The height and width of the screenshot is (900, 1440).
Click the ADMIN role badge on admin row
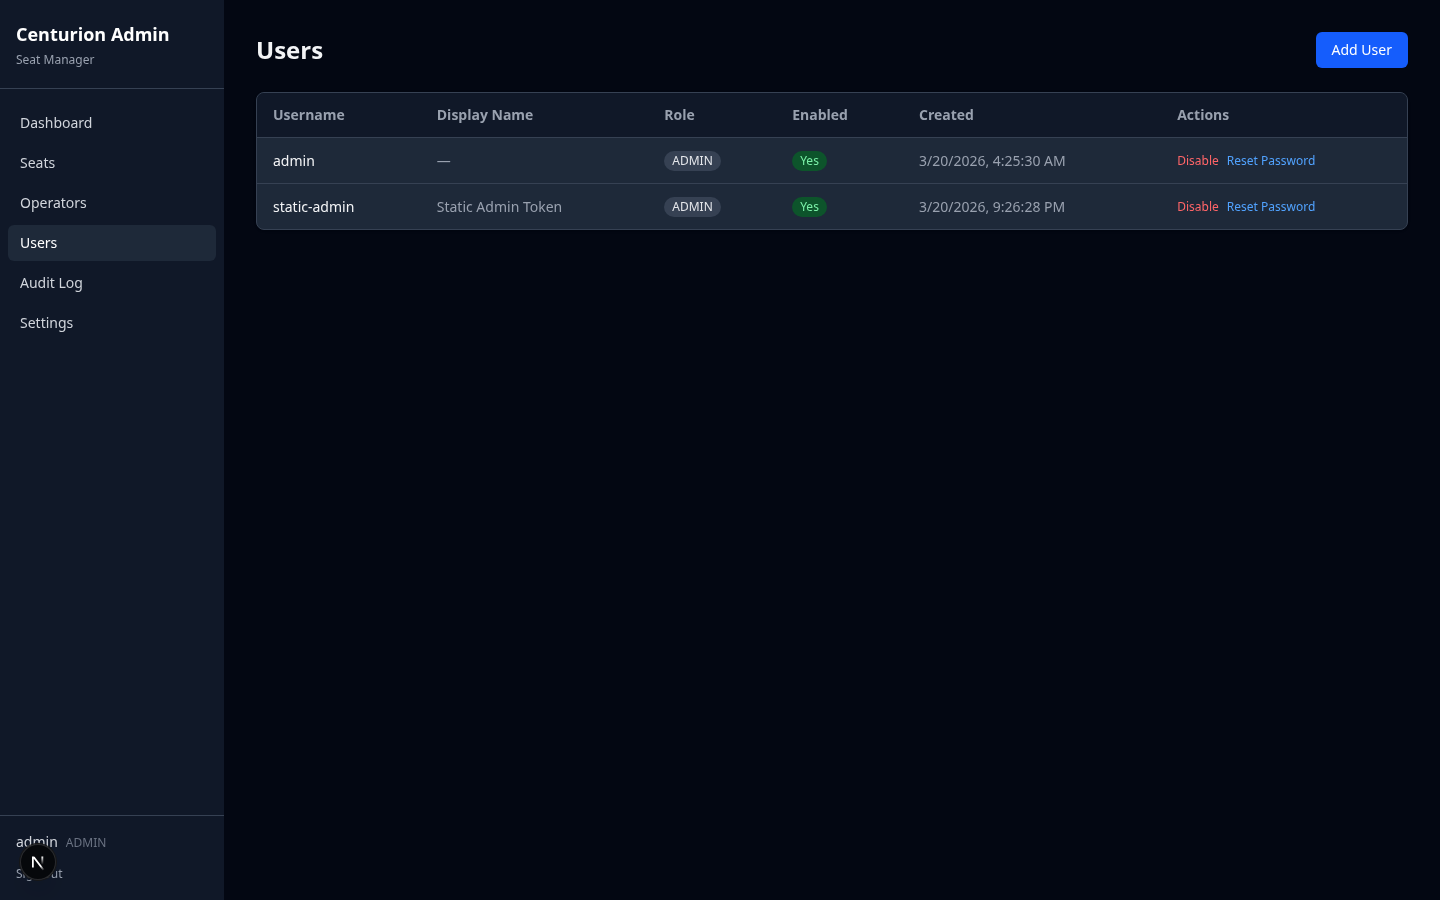pos(692,160)
